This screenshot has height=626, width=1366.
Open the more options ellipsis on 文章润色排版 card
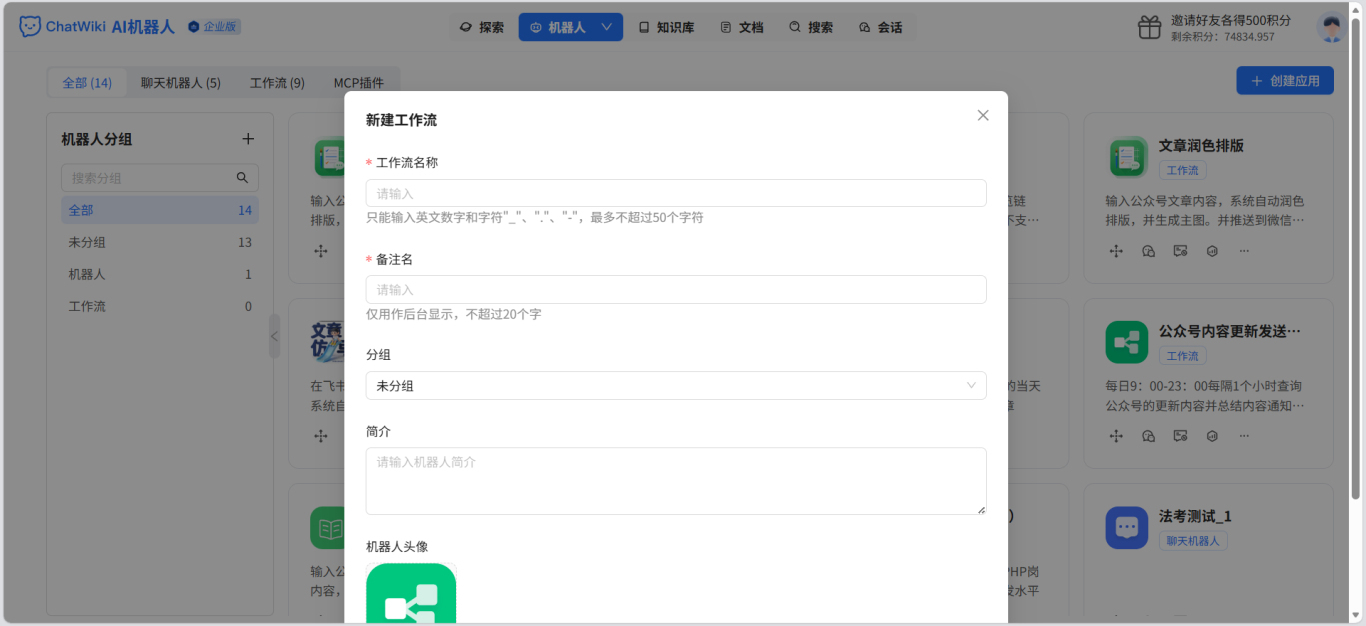point(1244,251)
